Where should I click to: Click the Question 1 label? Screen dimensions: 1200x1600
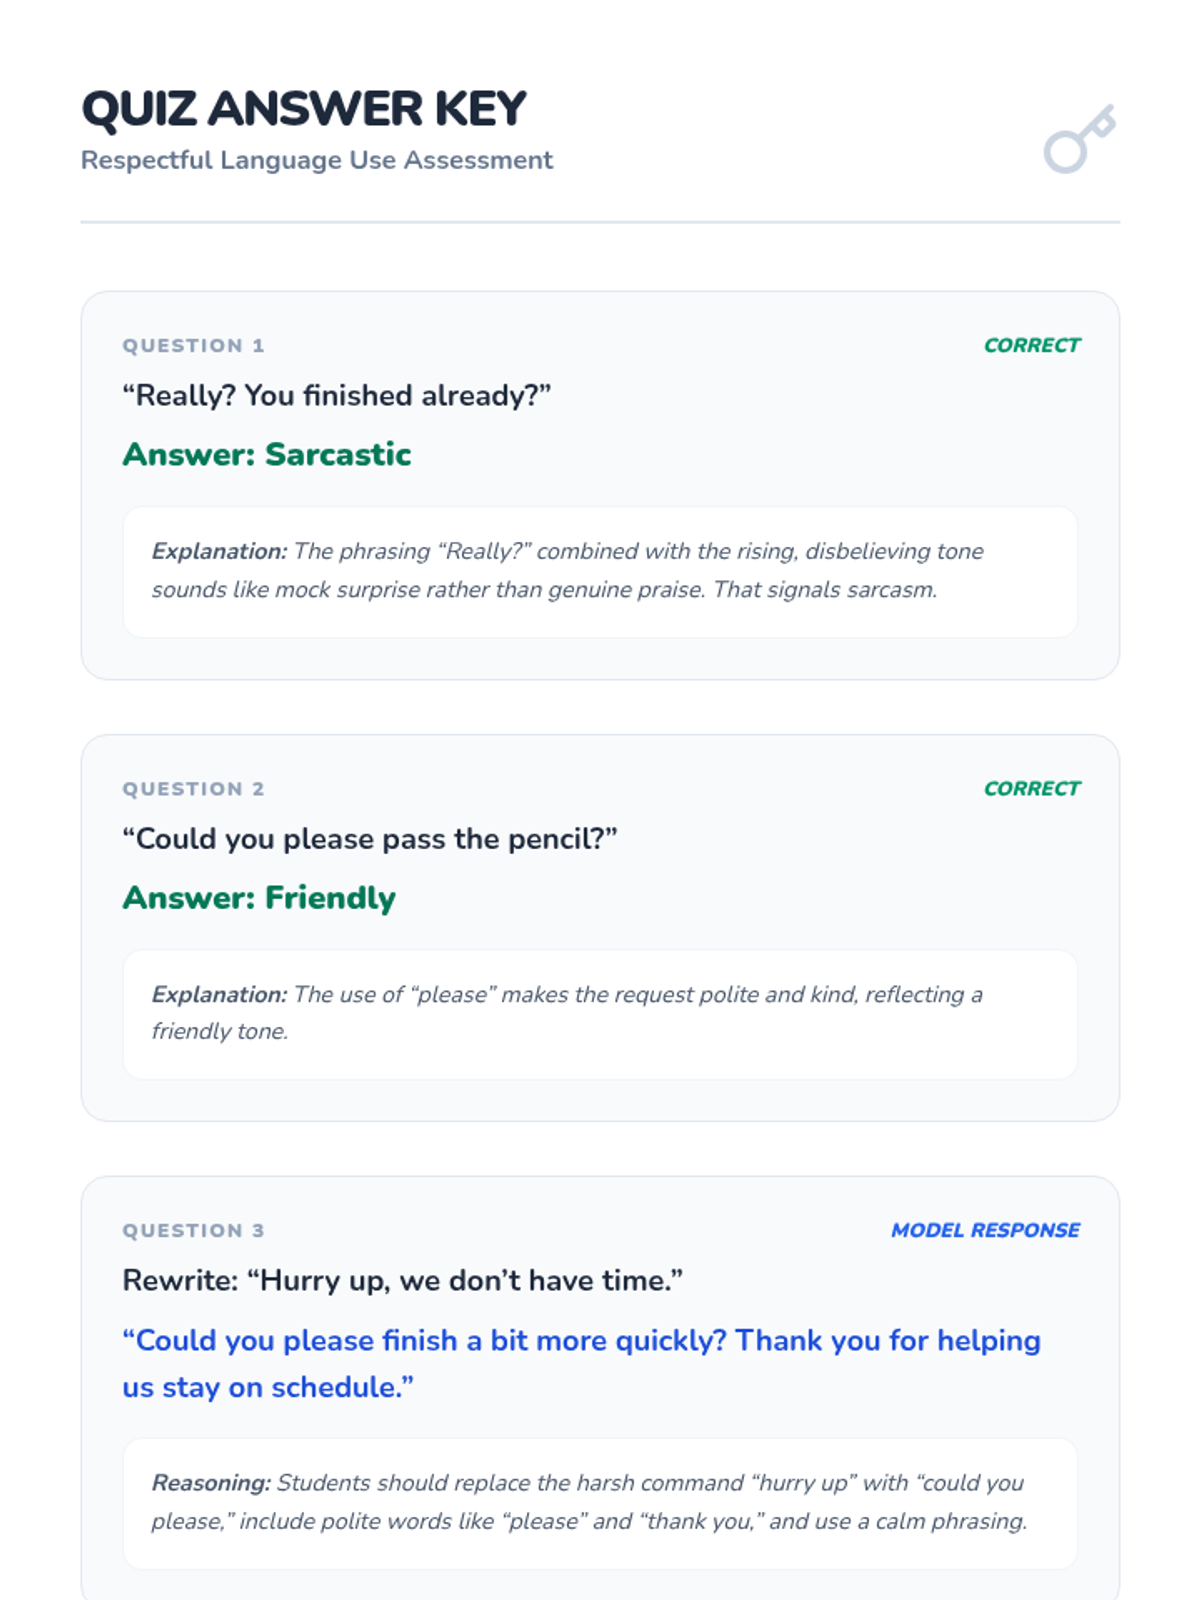pos(193,346)
